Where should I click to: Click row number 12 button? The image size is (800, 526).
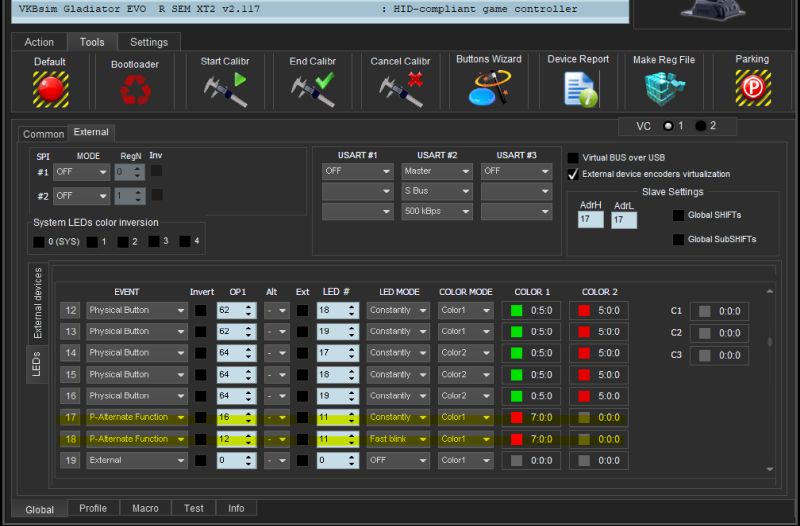pos(70,310)
